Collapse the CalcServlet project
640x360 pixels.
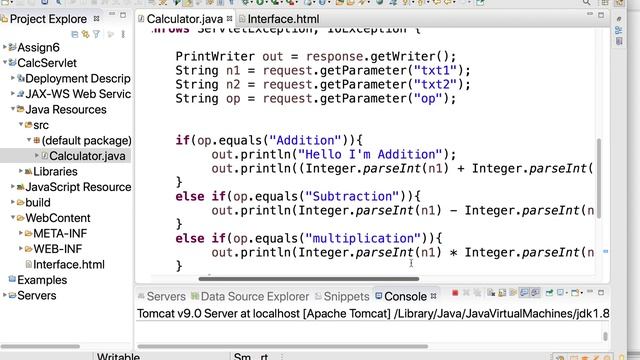(x=4, y=62)
